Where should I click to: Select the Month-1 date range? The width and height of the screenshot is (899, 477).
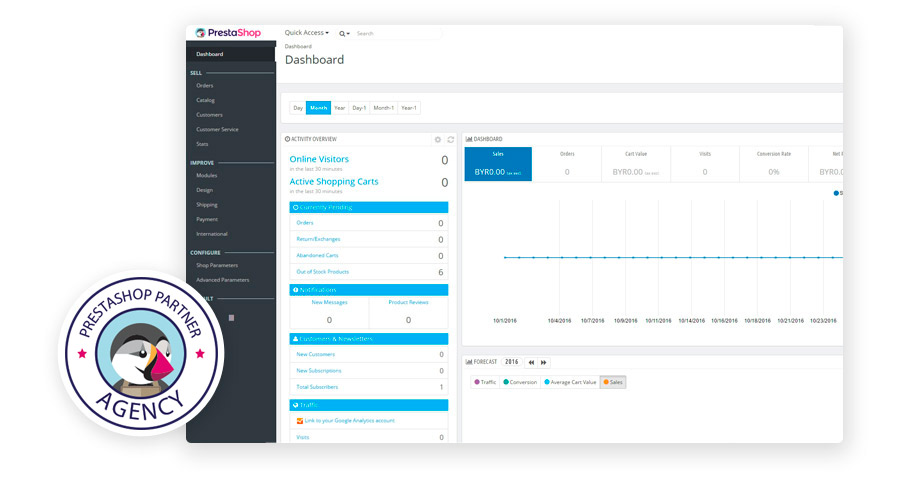click(384, 108)
